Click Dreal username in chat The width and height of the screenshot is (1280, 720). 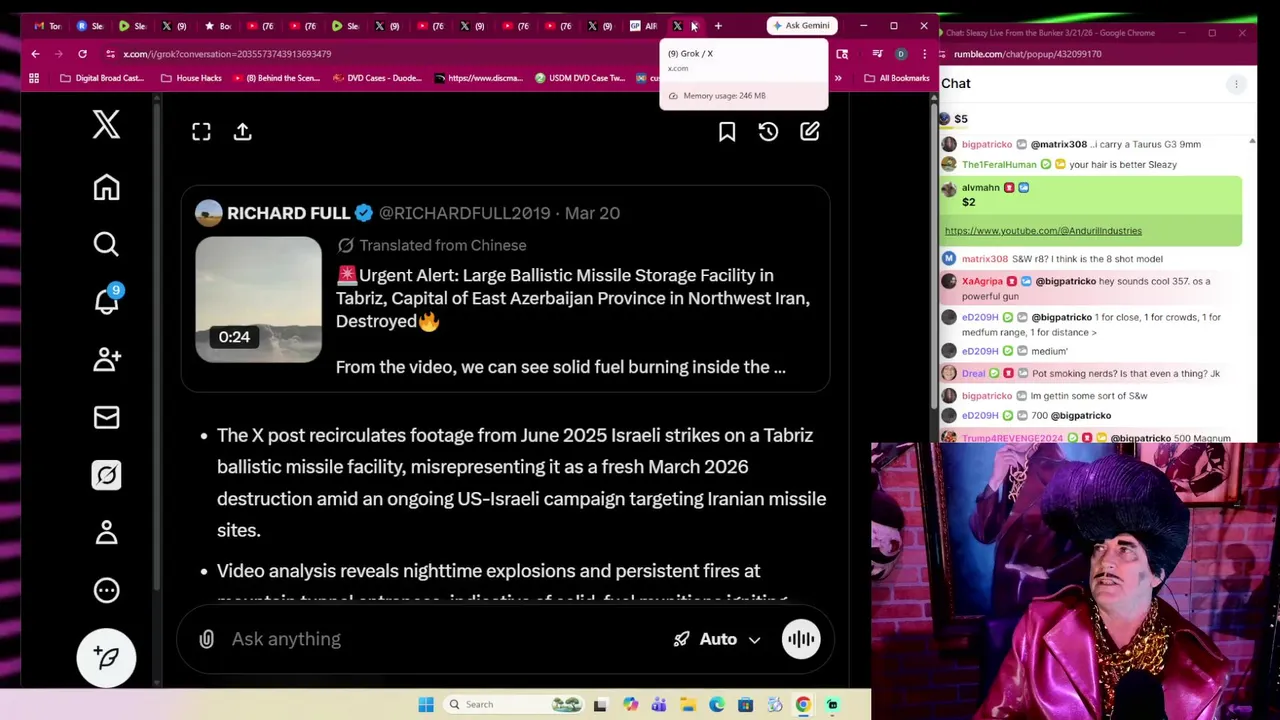click(973, 373)
